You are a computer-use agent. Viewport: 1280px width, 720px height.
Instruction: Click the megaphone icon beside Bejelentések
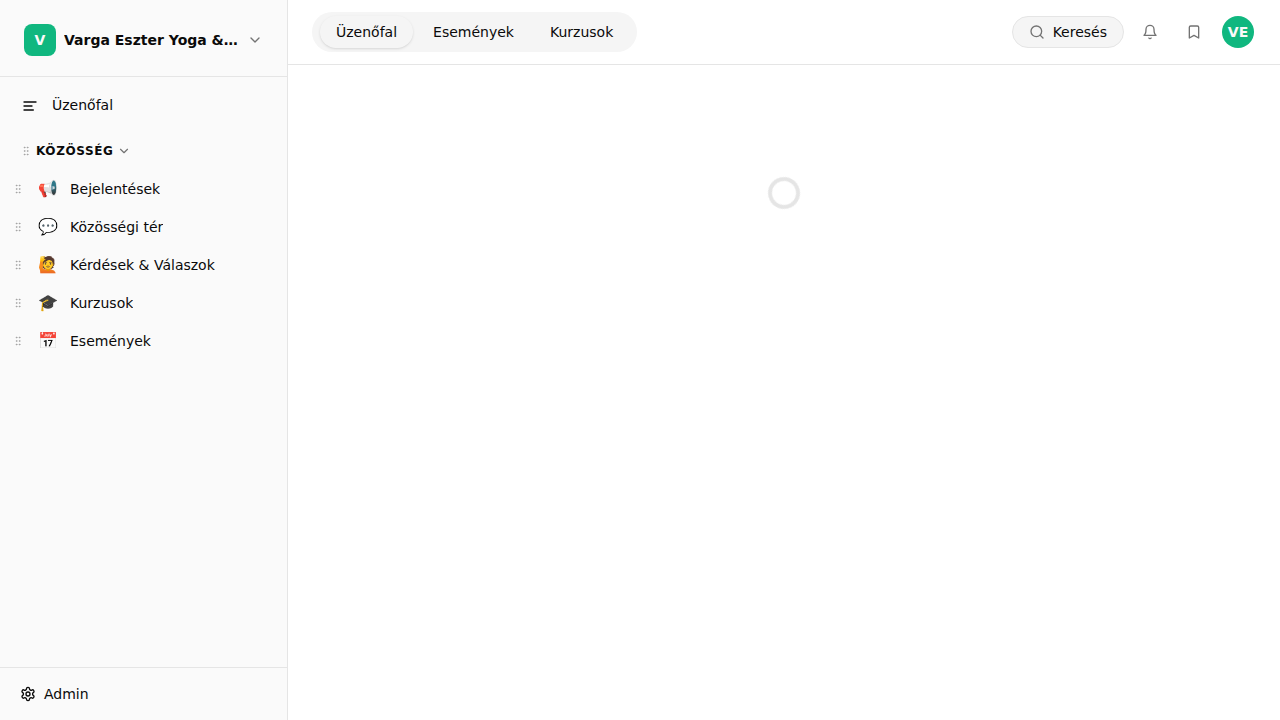click(x=48, y=189)
